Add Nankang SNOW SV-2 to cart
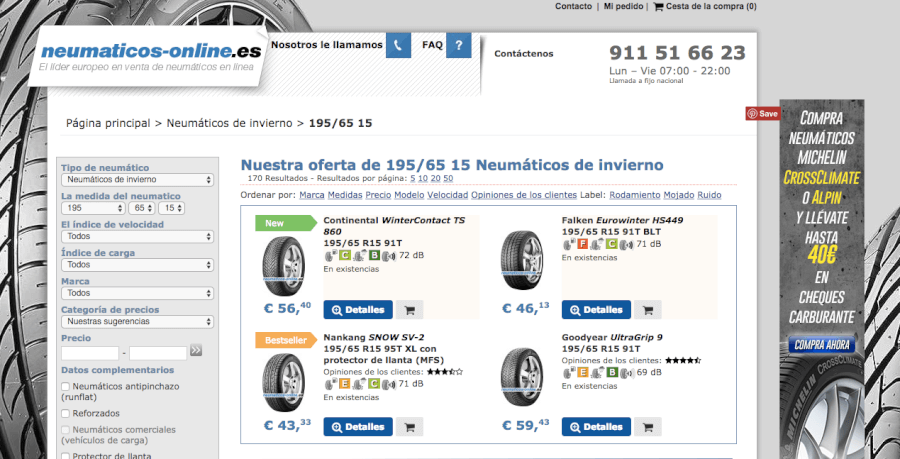The height and width of the screenshot is (459, 900). click(409, 427)
